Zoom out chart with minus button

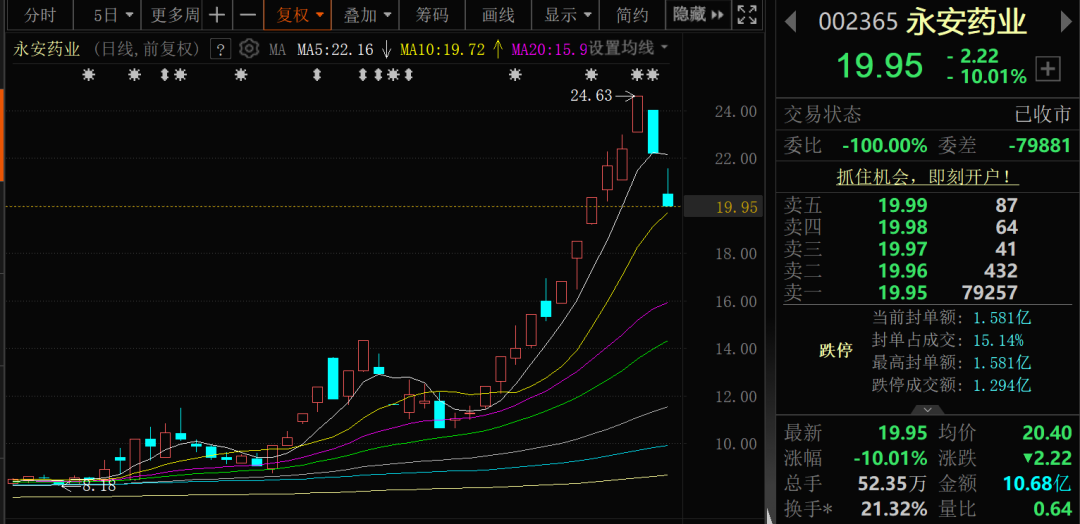point(247,15)
